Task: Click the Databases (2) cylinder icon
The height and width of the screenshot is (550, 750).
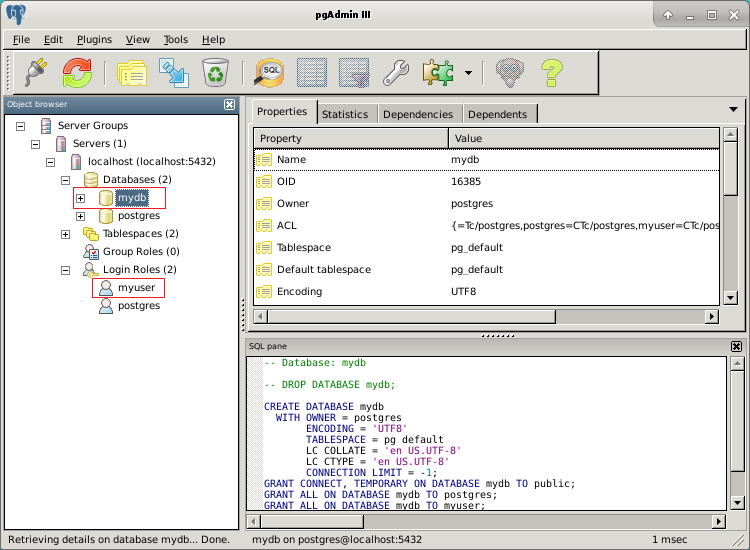Action: point(91,180)
